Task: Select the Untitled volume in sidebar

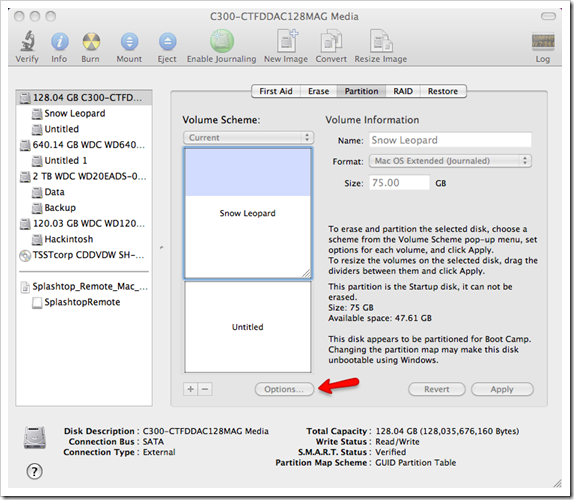Action: [x=84, y=129]
